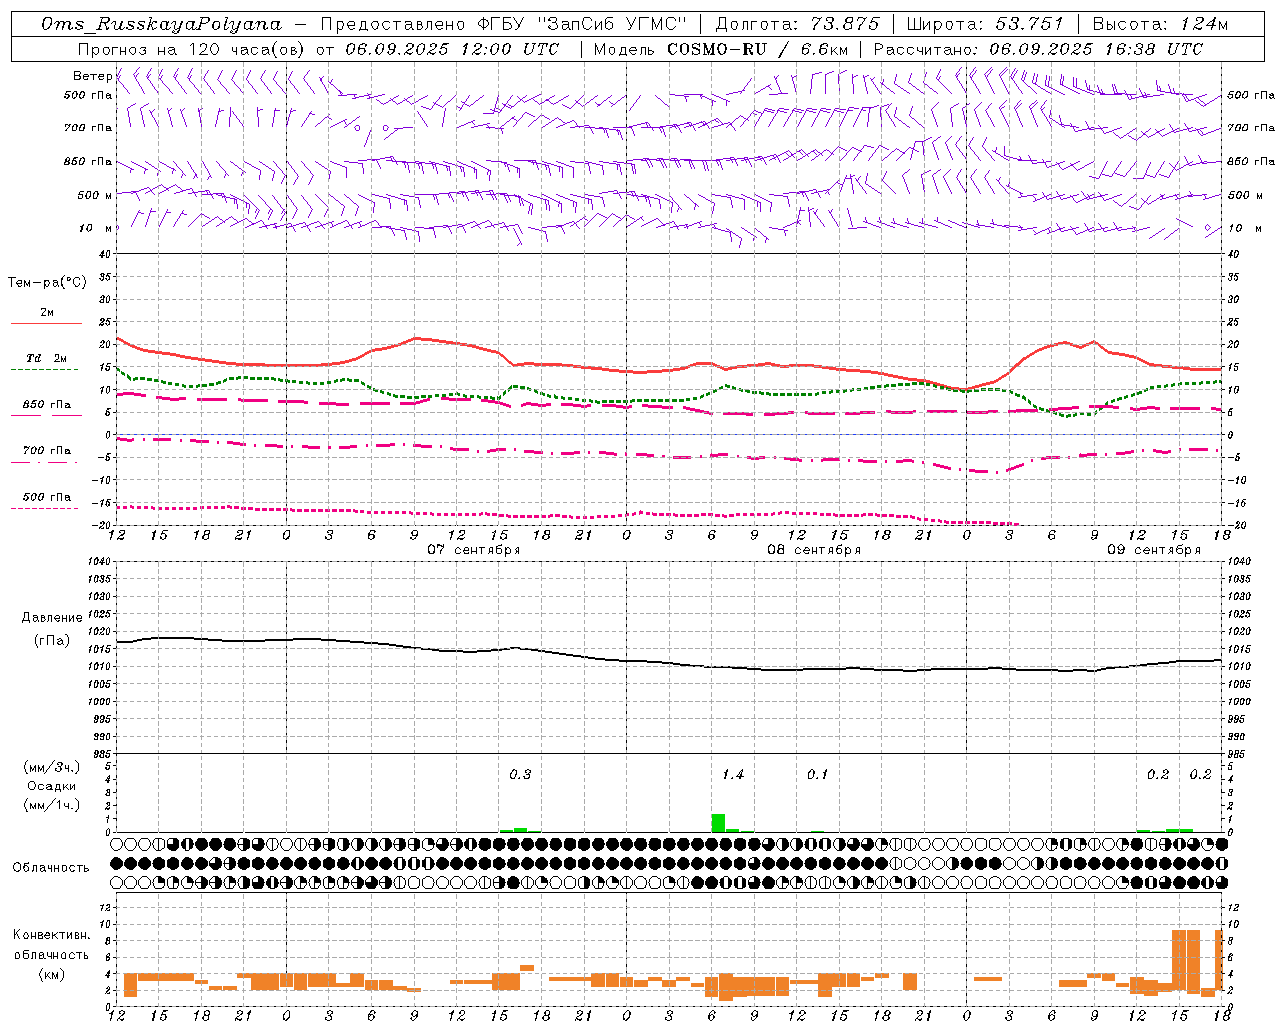1280x1024 pixels.
Task: Click the Td 2м dew point legend label
Action: coord(47,358)
